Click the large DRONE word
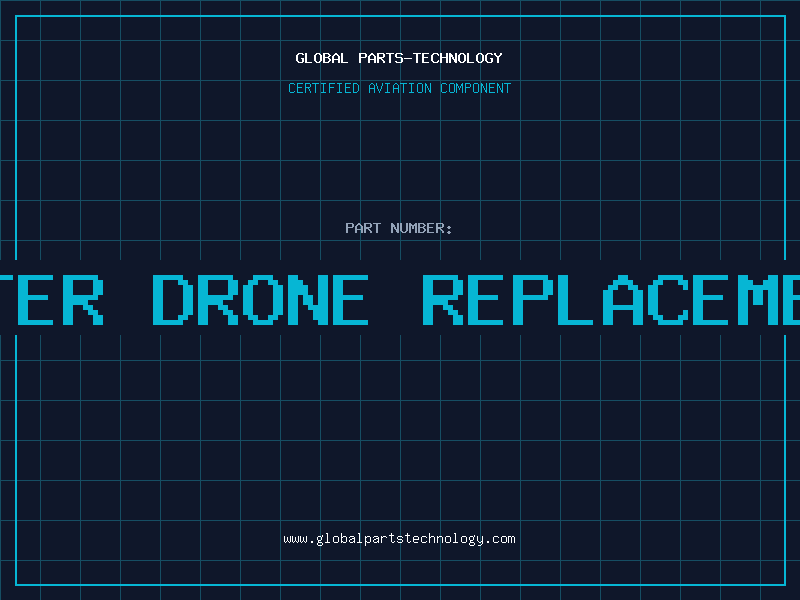This screenshot has height=600, width=800. 260,299
